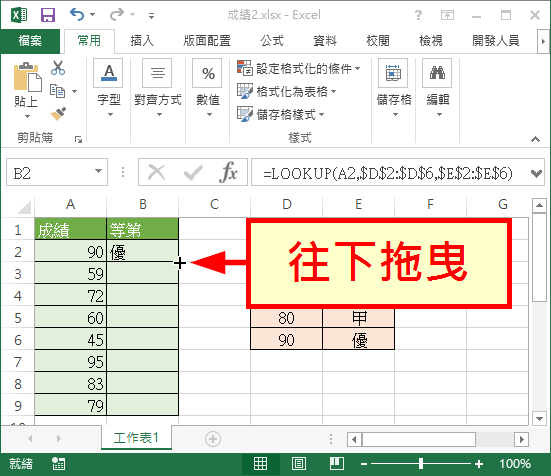This screenshot has width=551, height=476.
Task: Open copy options dropdown arrow
Action: click(x=74, y=92)
